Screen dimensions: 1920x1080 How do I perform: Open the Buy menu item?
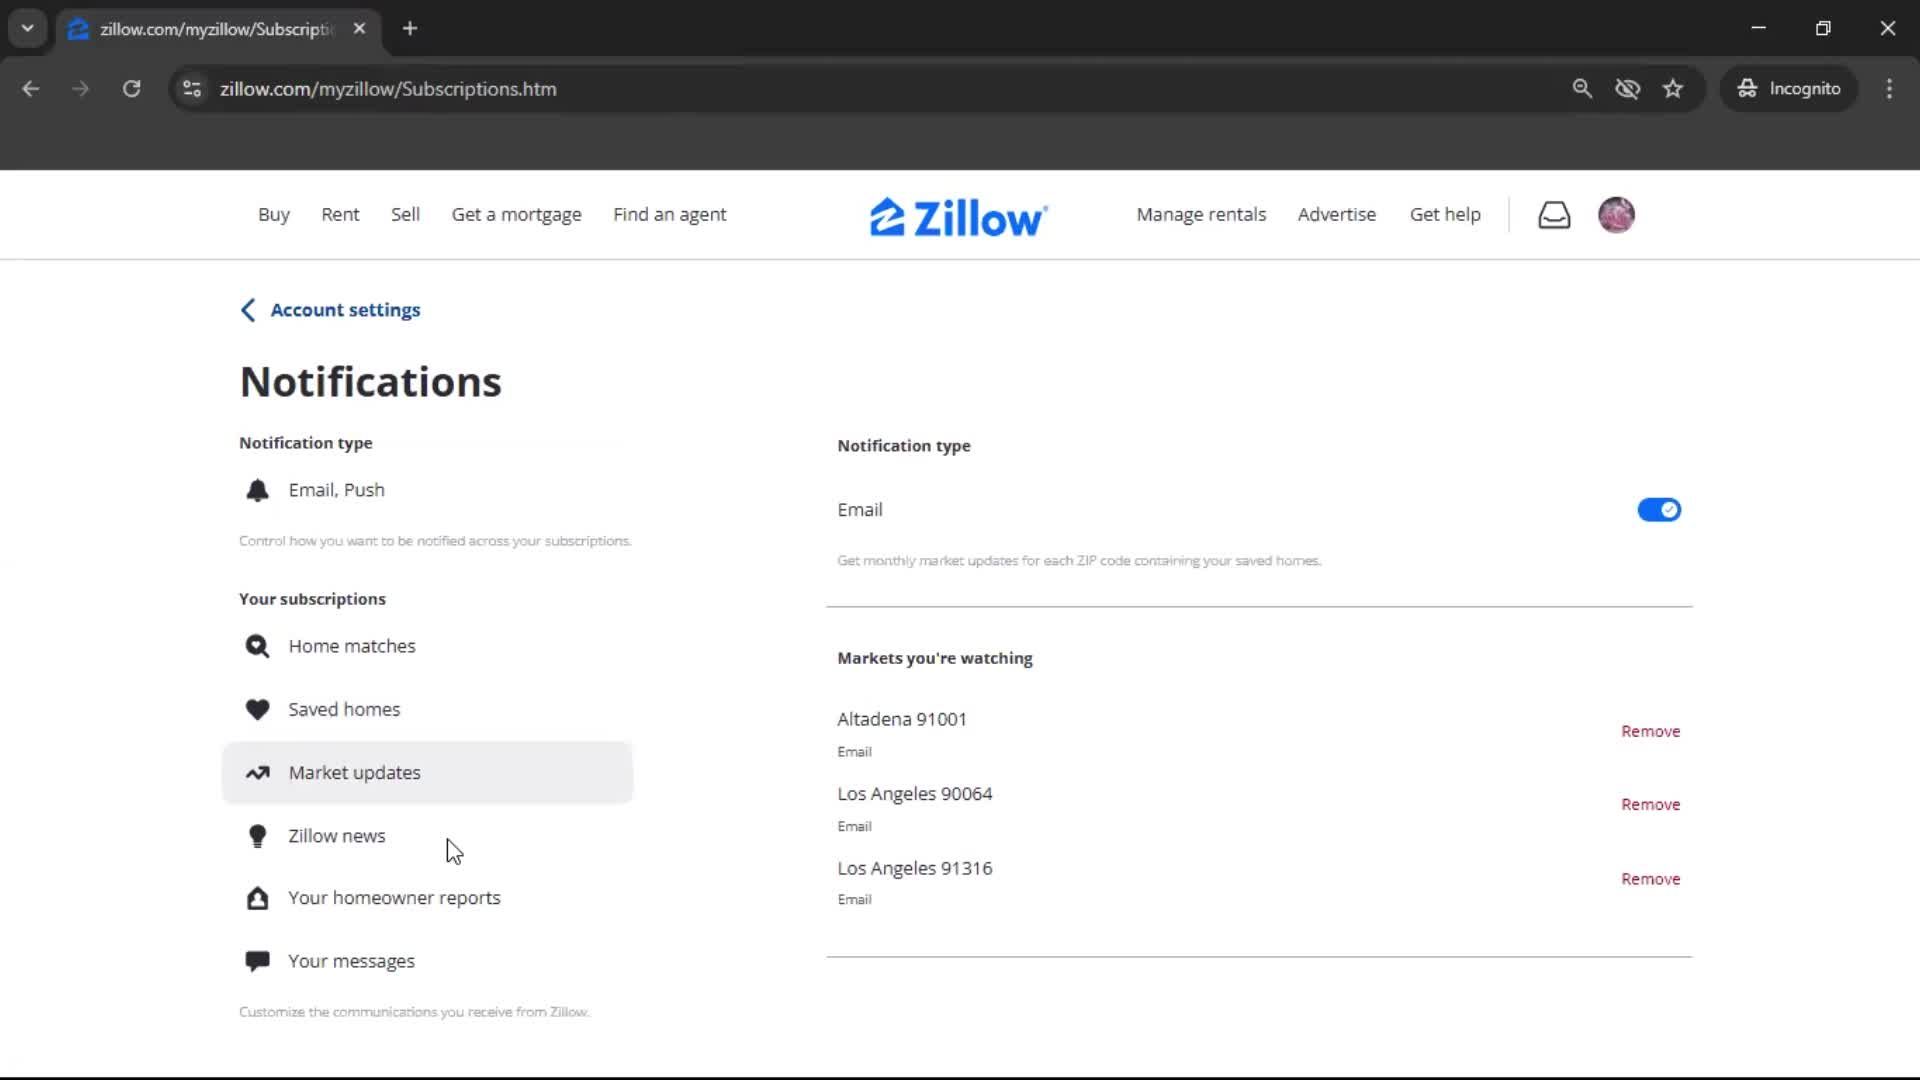(x=273, y=215)
